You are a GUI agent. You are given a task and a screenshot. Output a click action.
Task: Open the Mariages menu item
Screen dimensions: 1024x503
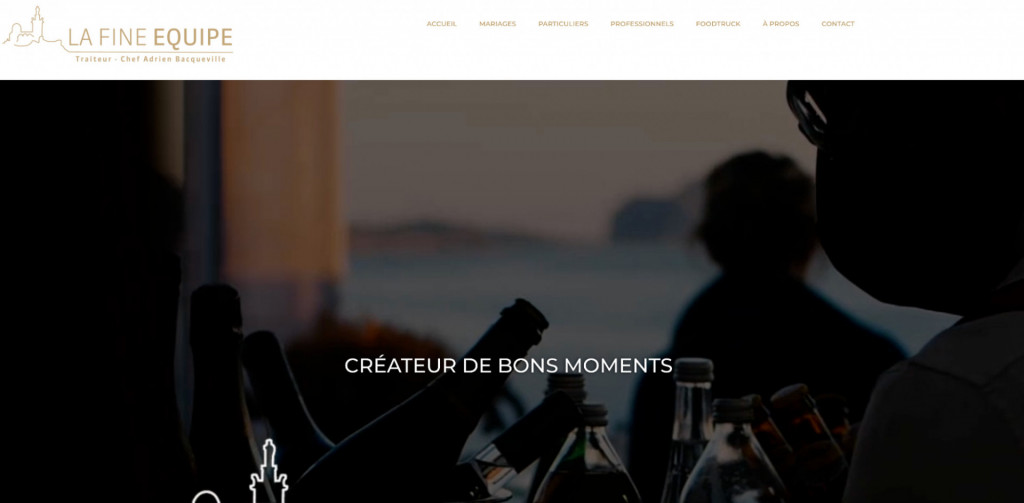tap(498, 24)
